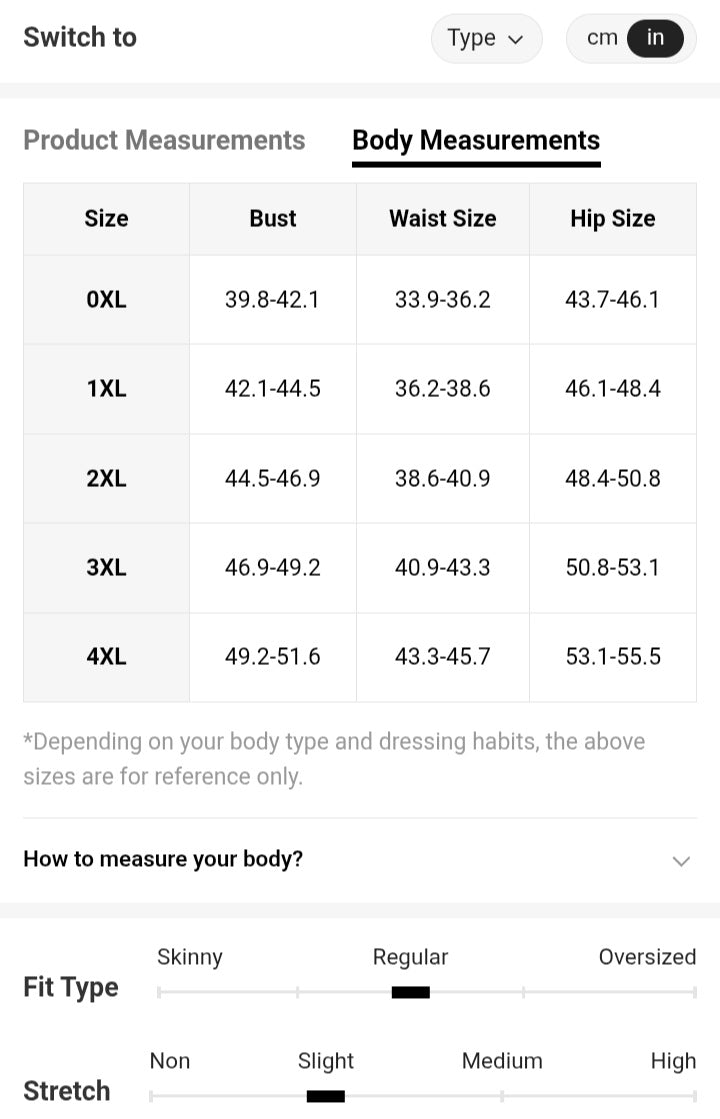Click the Size column header
The height and width of the screenshot is (1119, 720).
[x=106, y=218]
